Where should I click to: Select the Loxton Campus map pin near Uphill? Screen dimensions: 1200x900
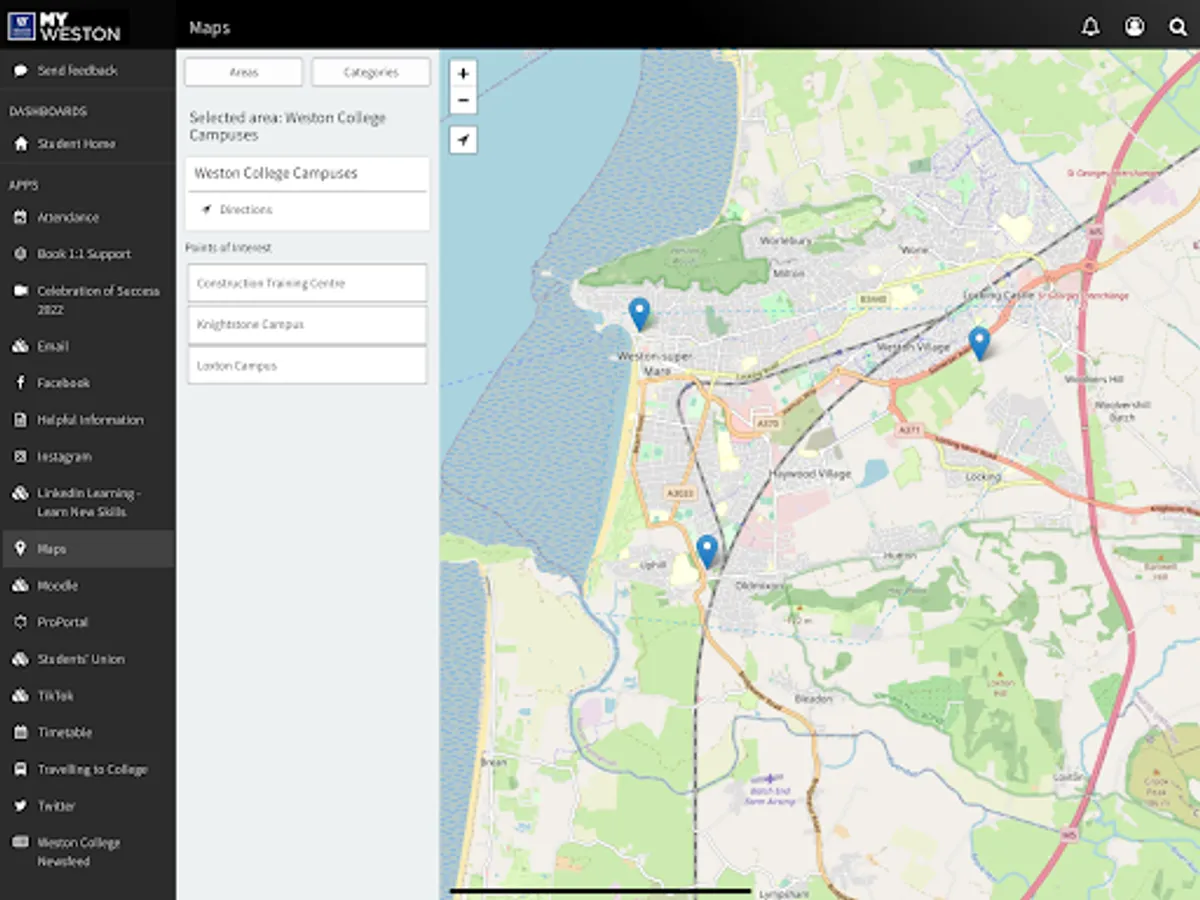click(707, 550)
